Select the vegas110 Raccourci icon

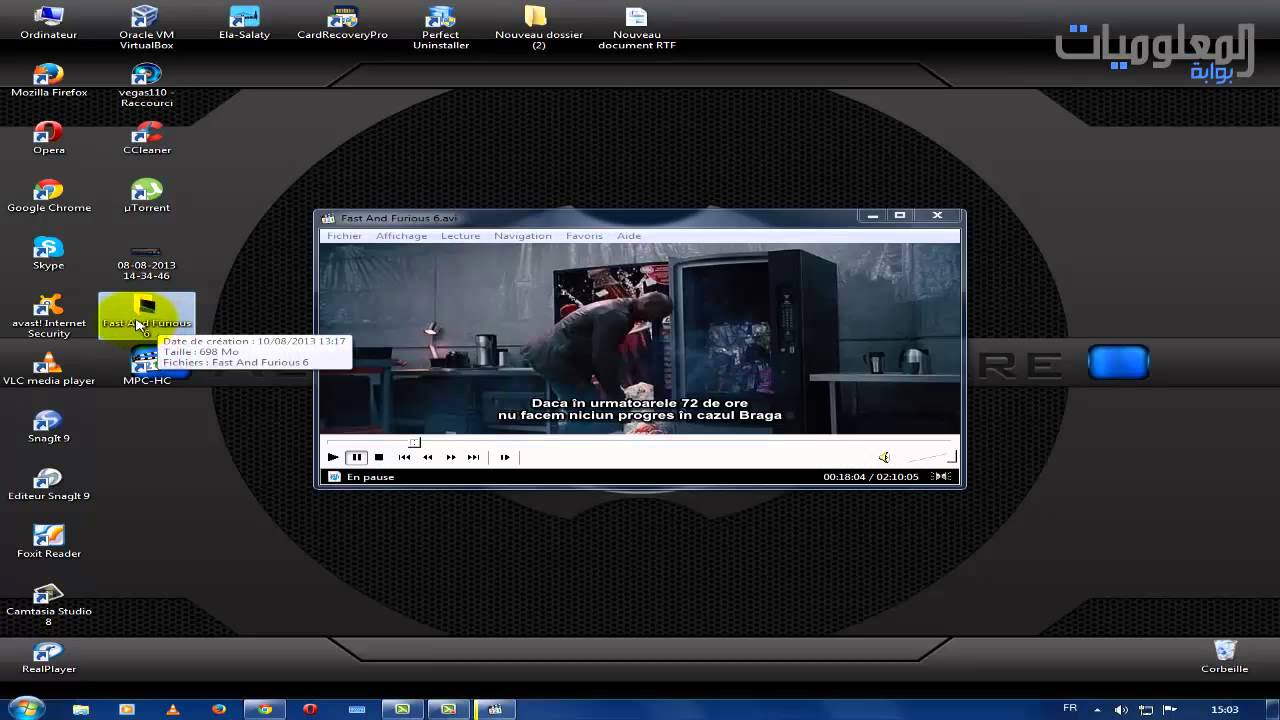[146, 86]
